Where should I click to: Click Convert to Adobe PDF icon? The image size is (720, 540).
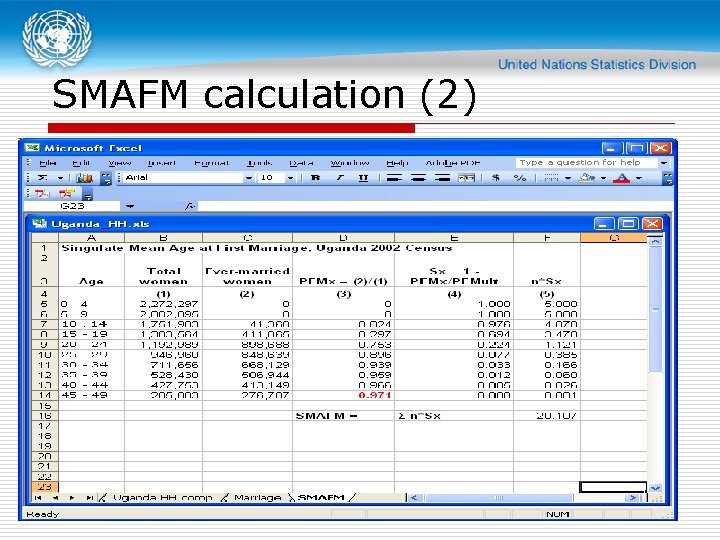(42, 194)
